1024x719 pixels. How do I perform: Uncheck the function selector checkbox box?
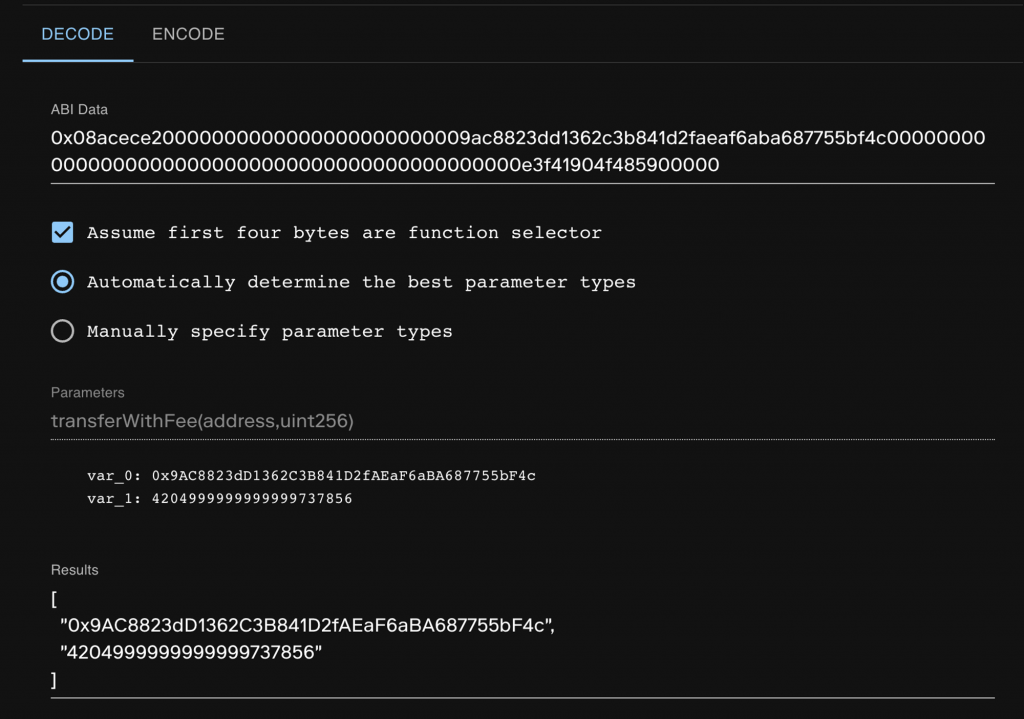pyautogui.click(x=62, y=233)
